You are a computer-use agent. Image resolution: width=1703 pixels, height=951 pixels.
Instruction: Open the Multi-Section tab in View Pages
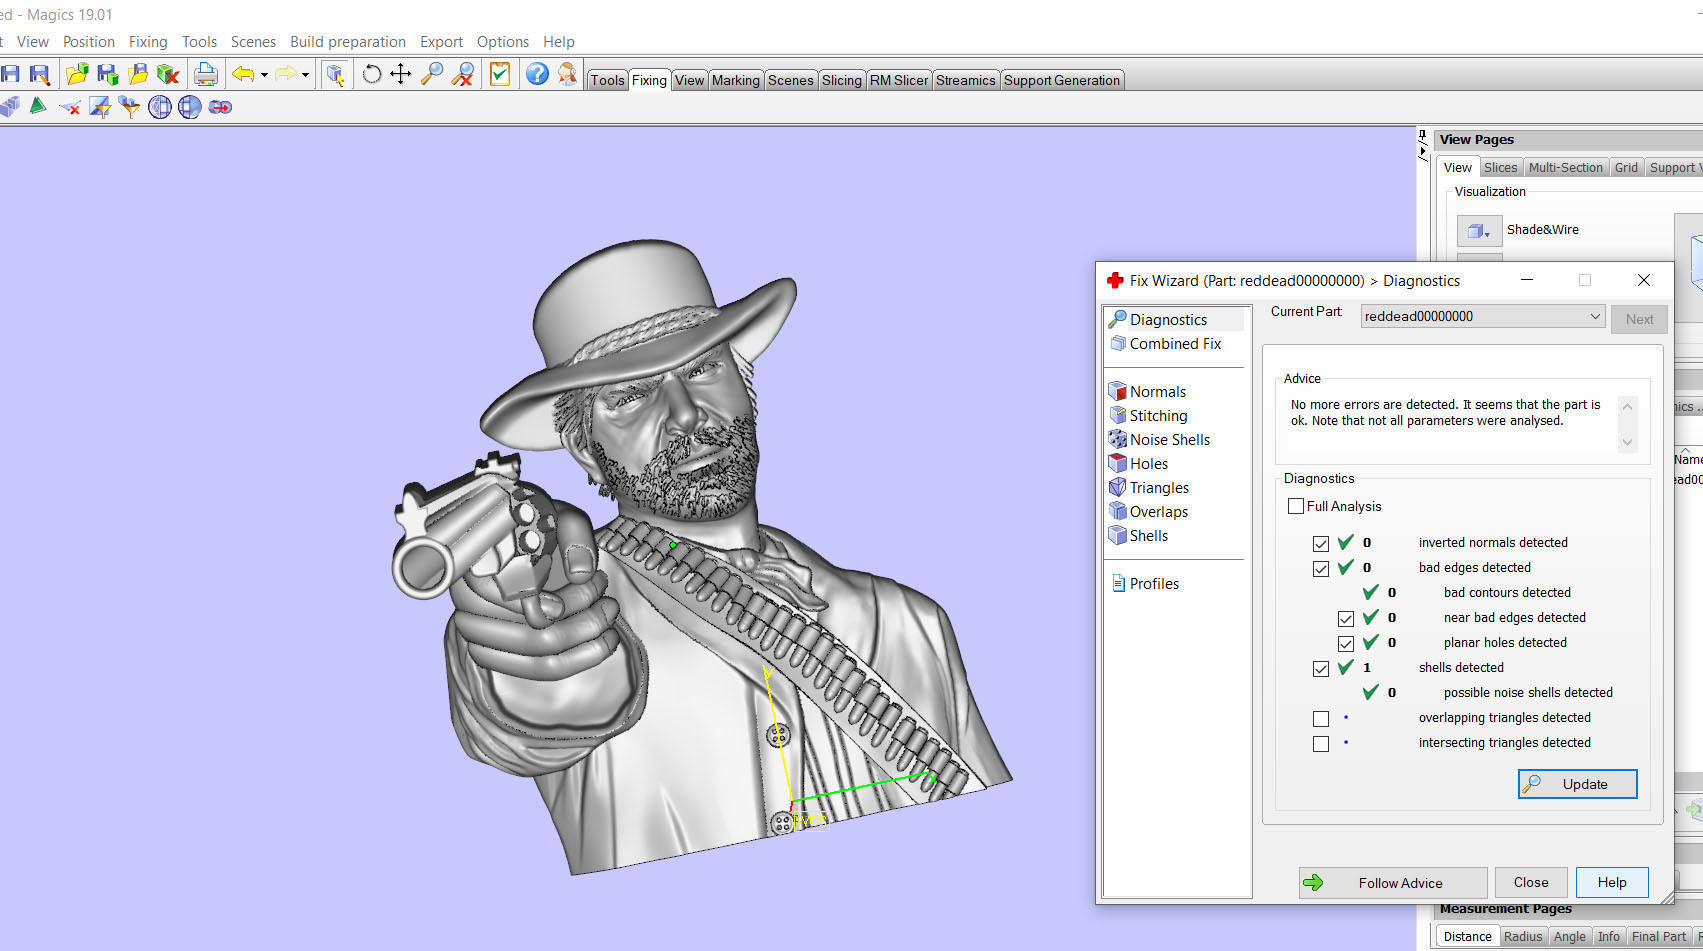(x=1565, y=167)
